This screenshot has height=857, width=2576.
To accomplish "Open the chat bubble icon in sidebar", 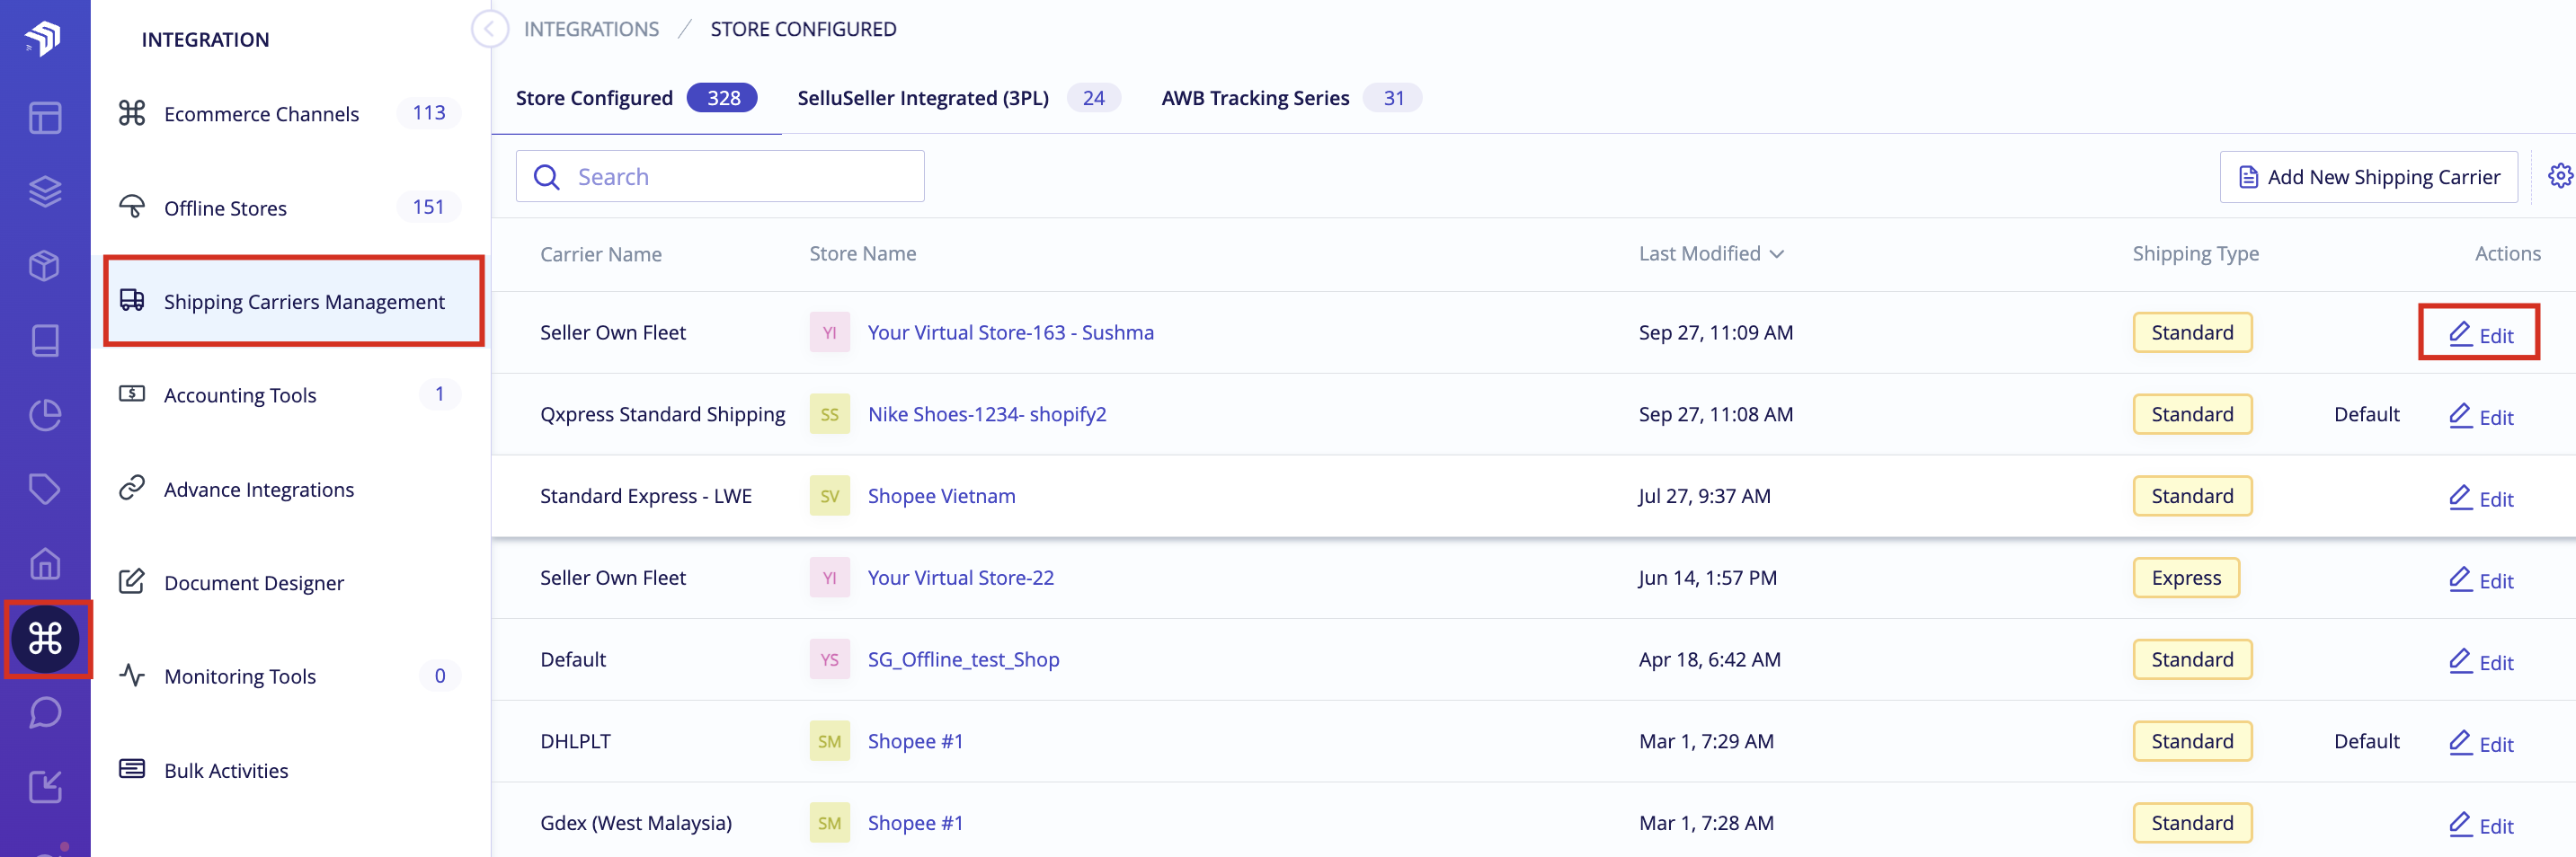I will 45,712.
